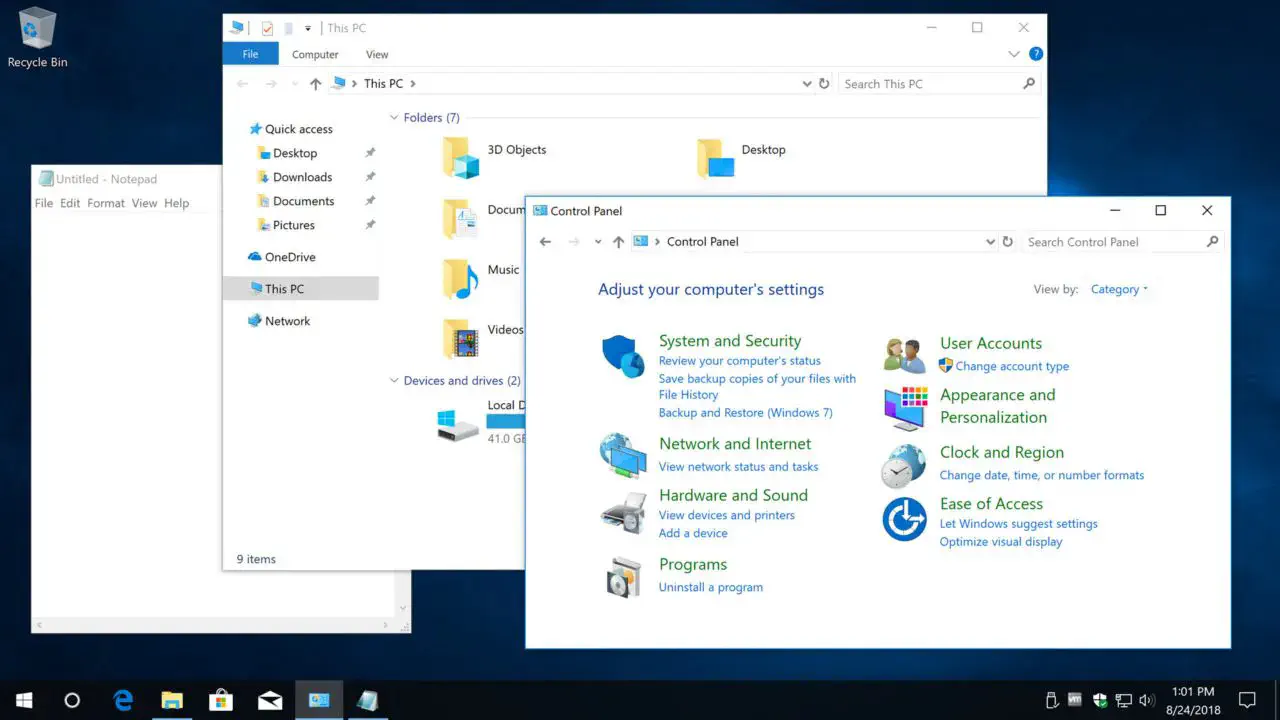Open Microsoft Store from the taskbar
Image resolution: width=1280 pixels, height=720 pixels.
(x=221, y=700)
